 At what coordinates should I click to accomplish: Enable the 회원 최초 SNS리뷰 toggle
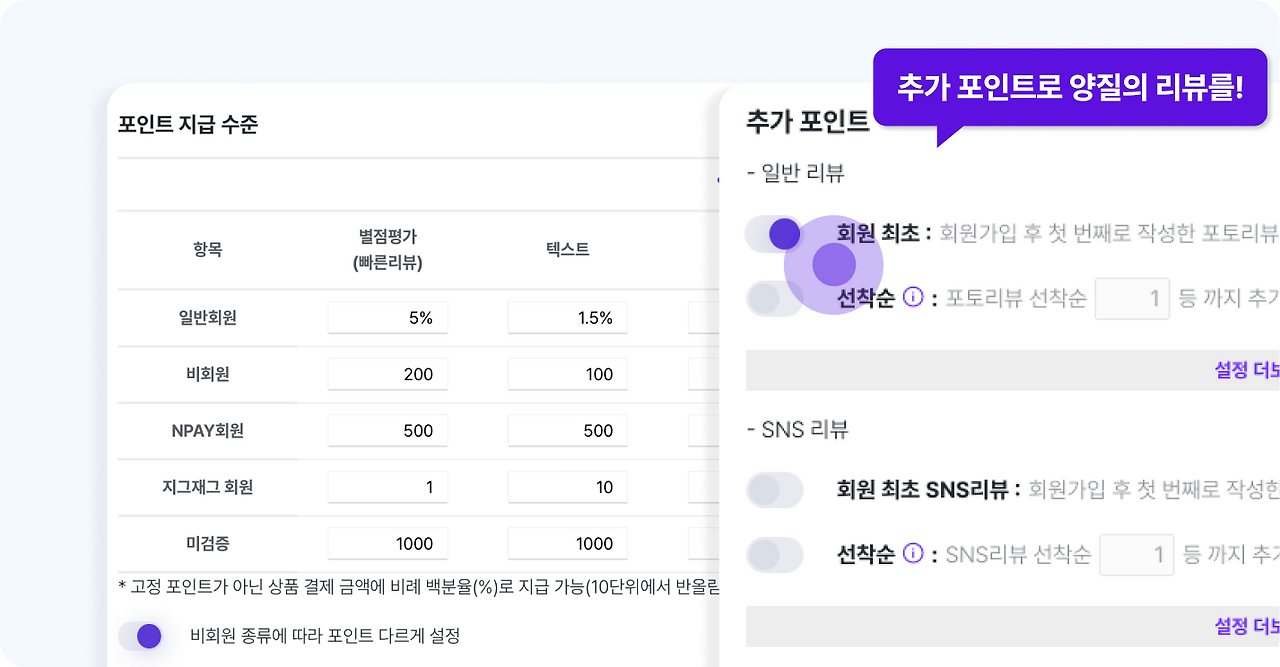(x=775, y=490)
